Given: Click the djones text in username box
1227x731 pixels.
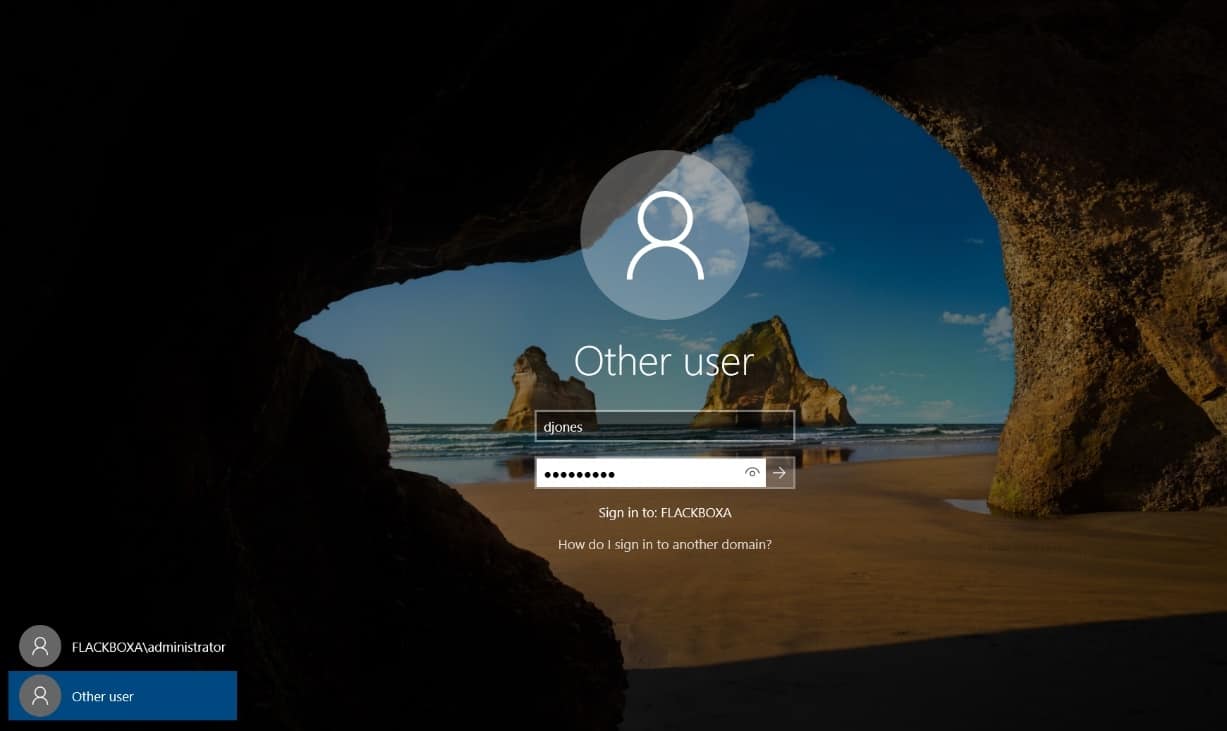Looking at the screenshot, I should coord(562,427).
